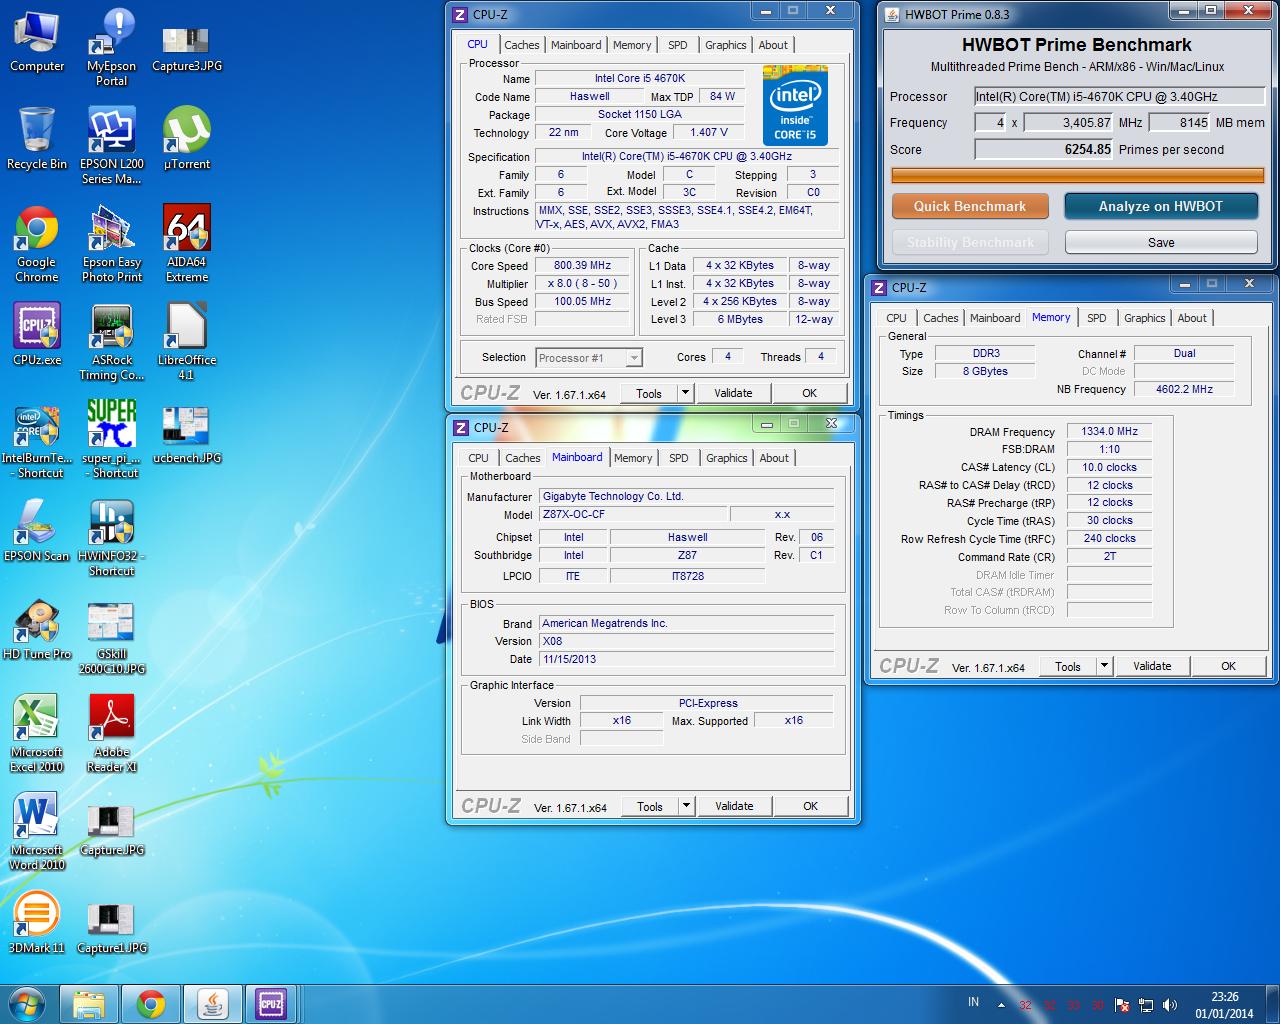The height and width of the screenshot is (1024, 1280).
Task: Click Analyze on HWBOT button
Action: pos(1161,206)
